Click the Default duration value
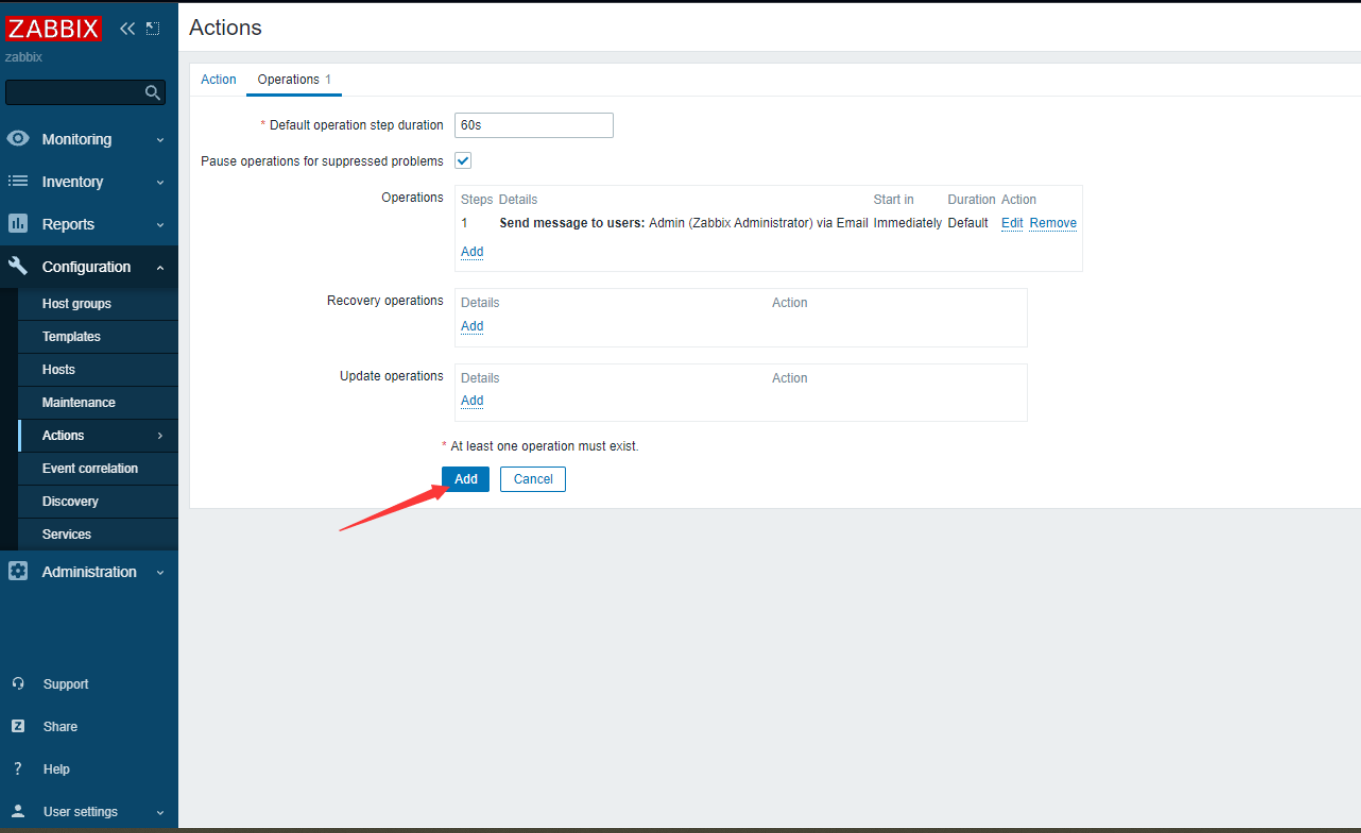The width and height of the screenshot is (1361, 833). point(968,223)
